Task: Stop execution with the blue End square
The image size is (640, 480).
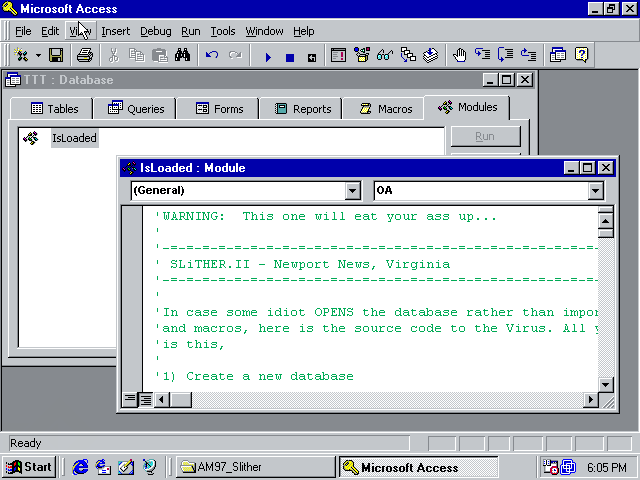Action: pyautogui.click(x=290, y=57)
